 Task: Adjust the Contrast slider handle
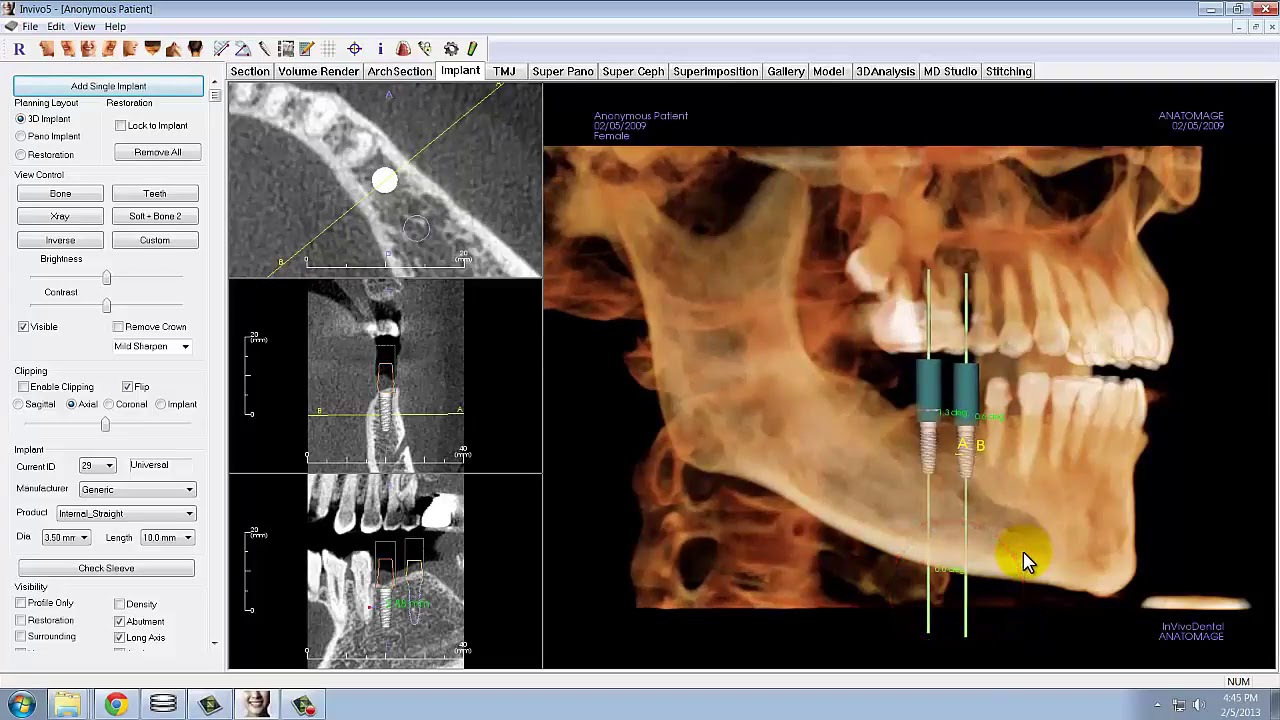106,305
